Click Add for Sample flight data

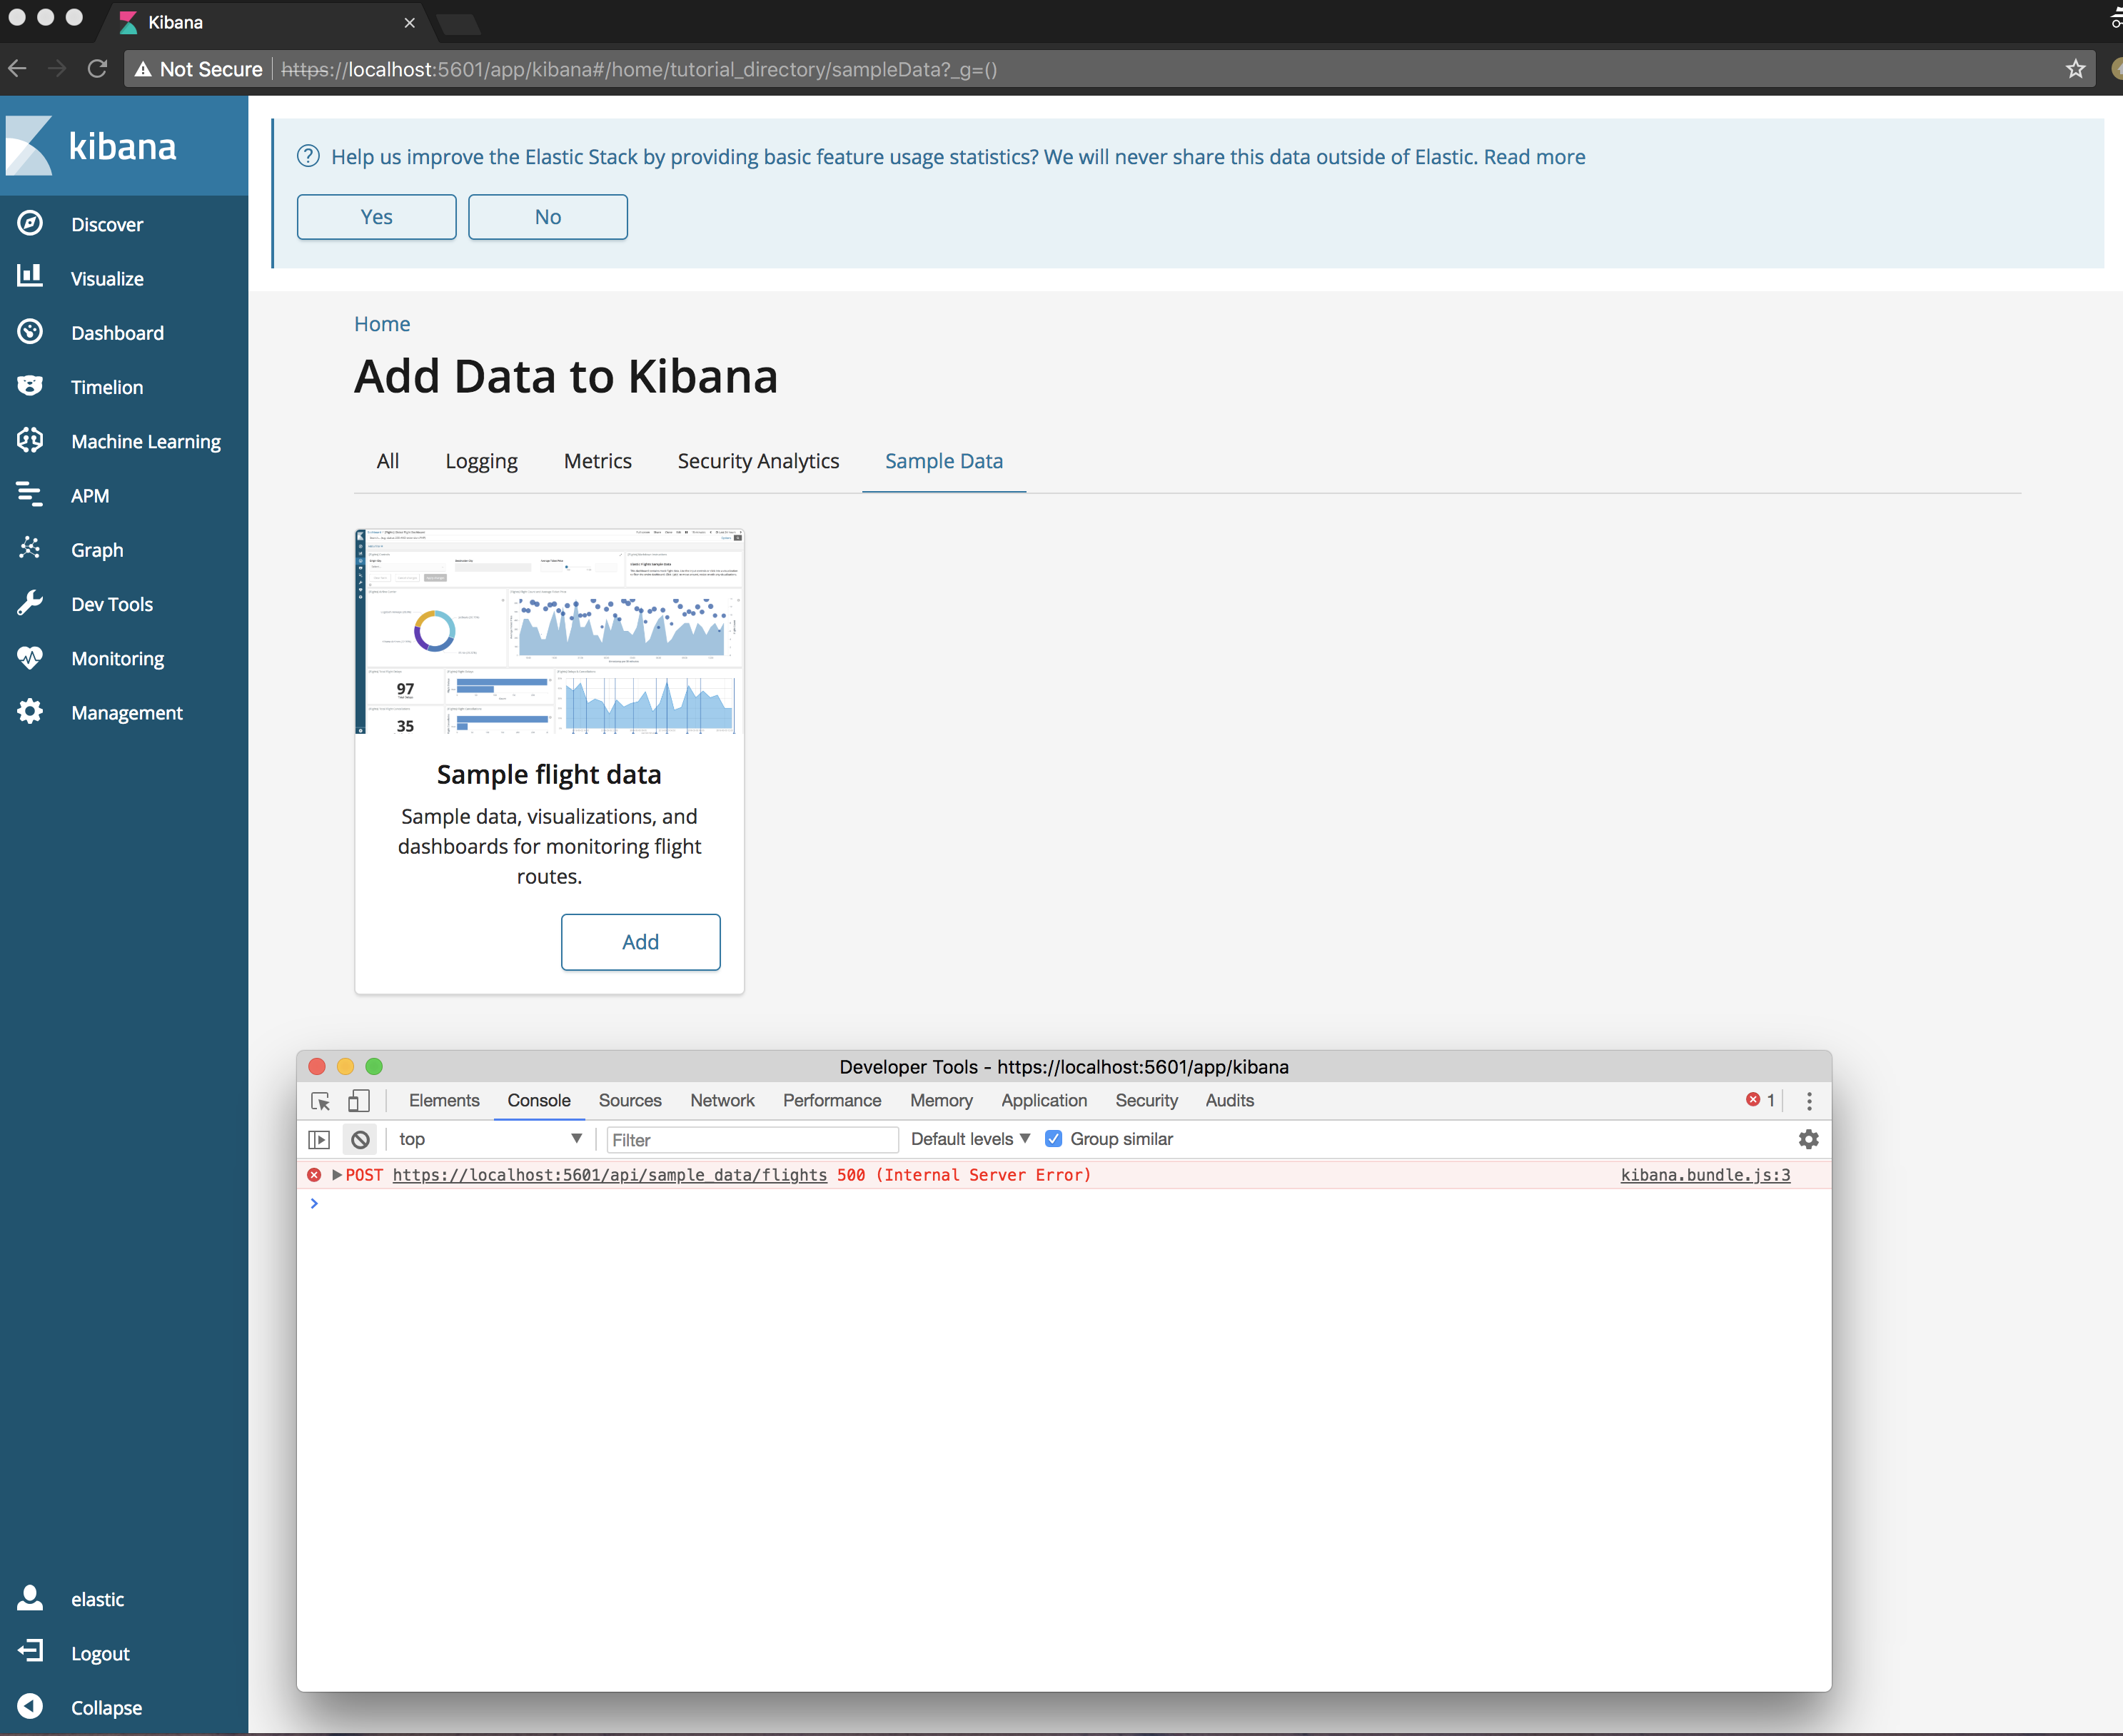(640, 942)
